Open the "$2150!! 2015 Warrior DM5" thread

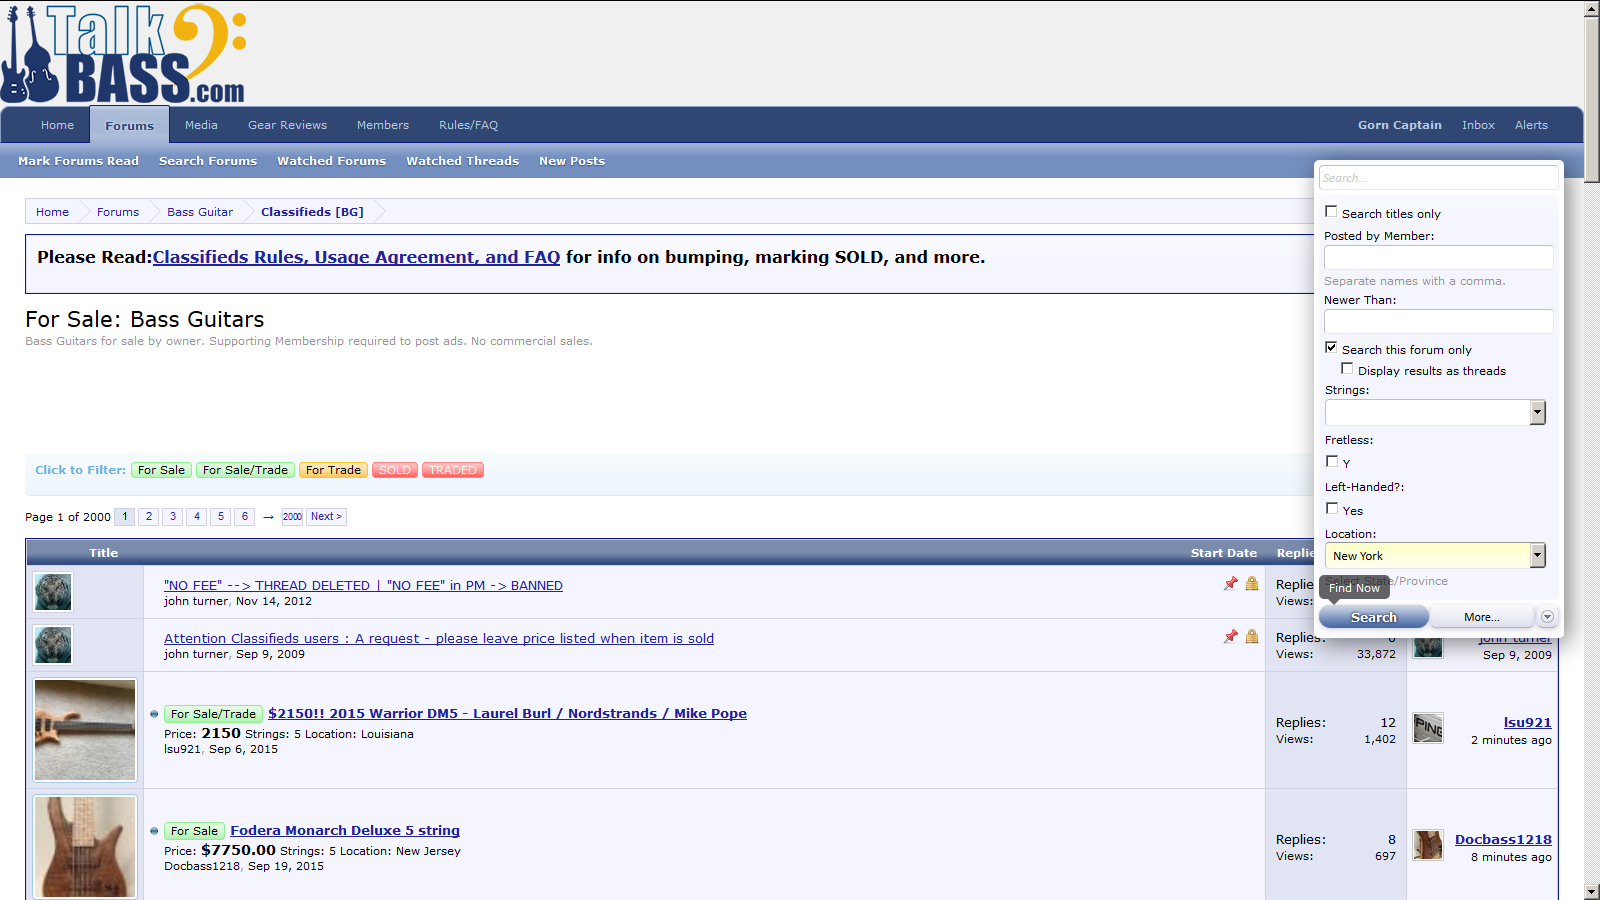pyautogui.click(x=507, y=713)
